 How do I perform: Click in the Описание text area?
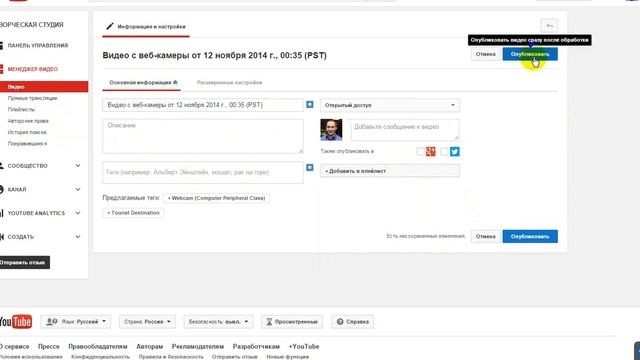(x=203, y=136)
